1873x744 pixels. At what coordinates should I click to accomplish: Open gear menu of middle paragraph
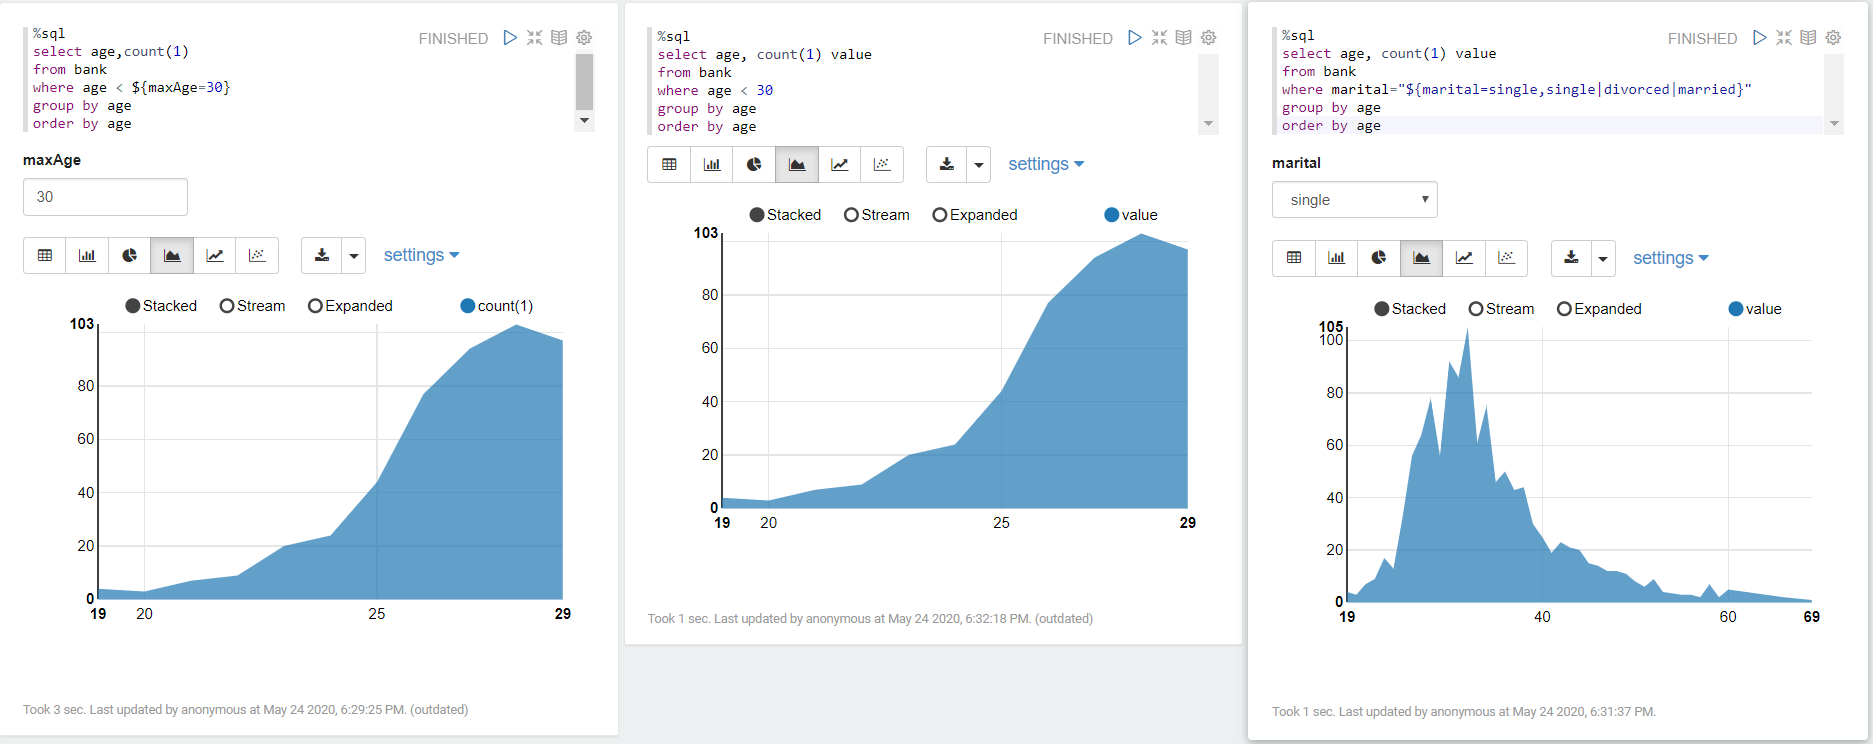point(1208,38)
